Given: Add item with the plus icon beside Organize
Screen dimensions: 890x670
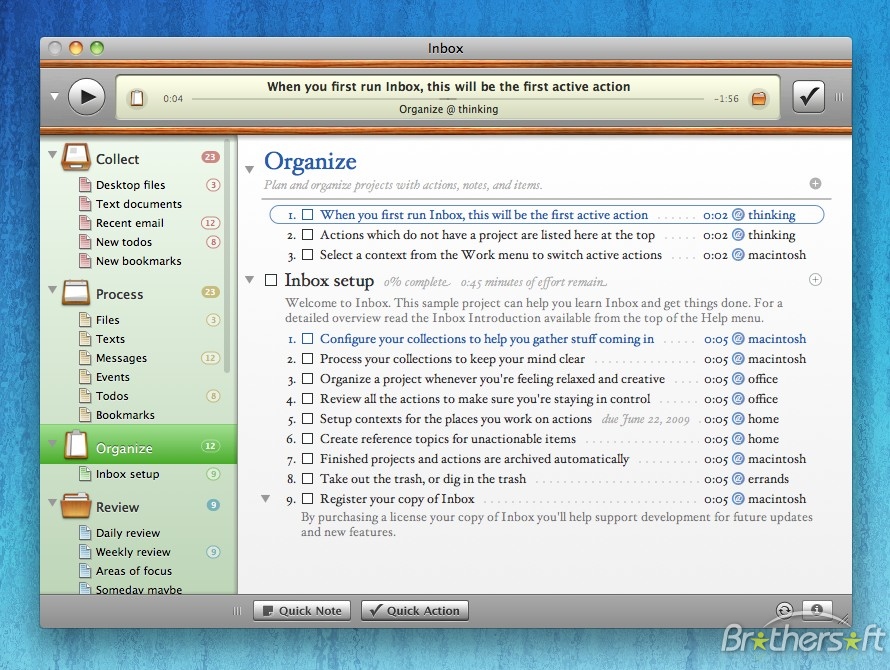Looking at the screenshot, I should (x=815, y=183).
